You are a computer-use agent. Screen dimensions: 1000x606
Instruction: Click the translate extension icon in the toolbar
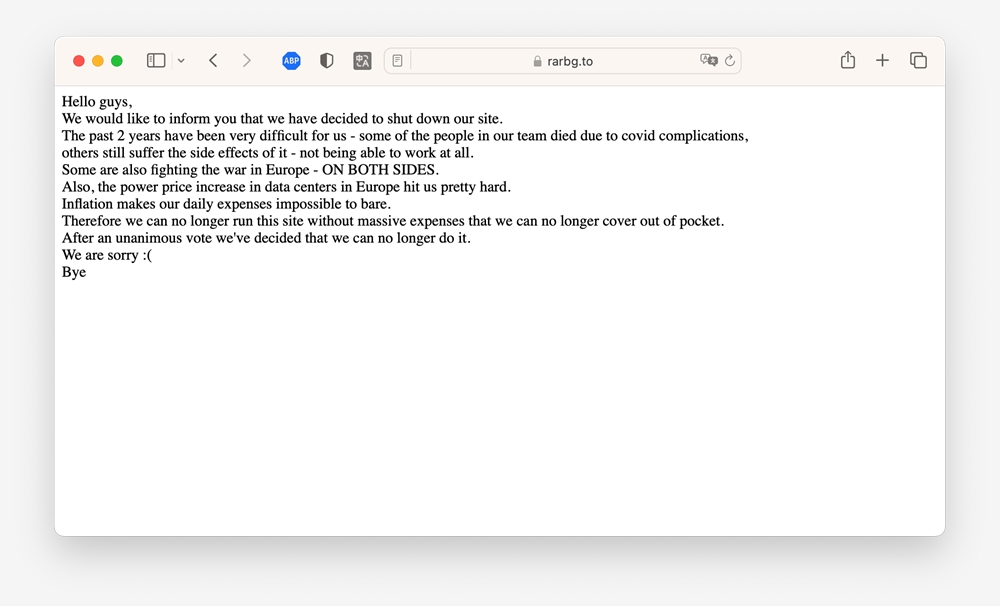362,61
